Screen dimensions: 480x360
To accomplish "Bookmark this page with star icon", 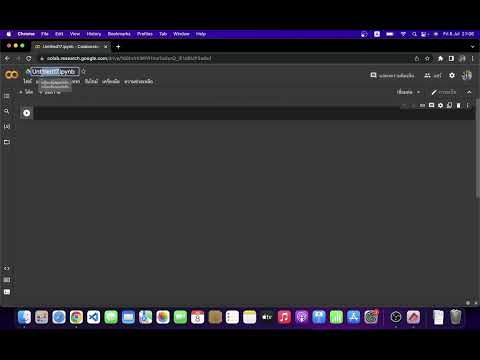I will 427,59.
